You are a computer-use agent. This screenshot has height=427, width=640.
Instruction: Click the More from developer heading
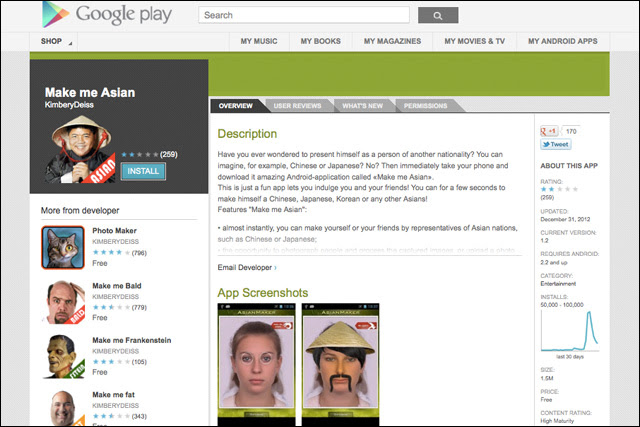click(80, 211)
